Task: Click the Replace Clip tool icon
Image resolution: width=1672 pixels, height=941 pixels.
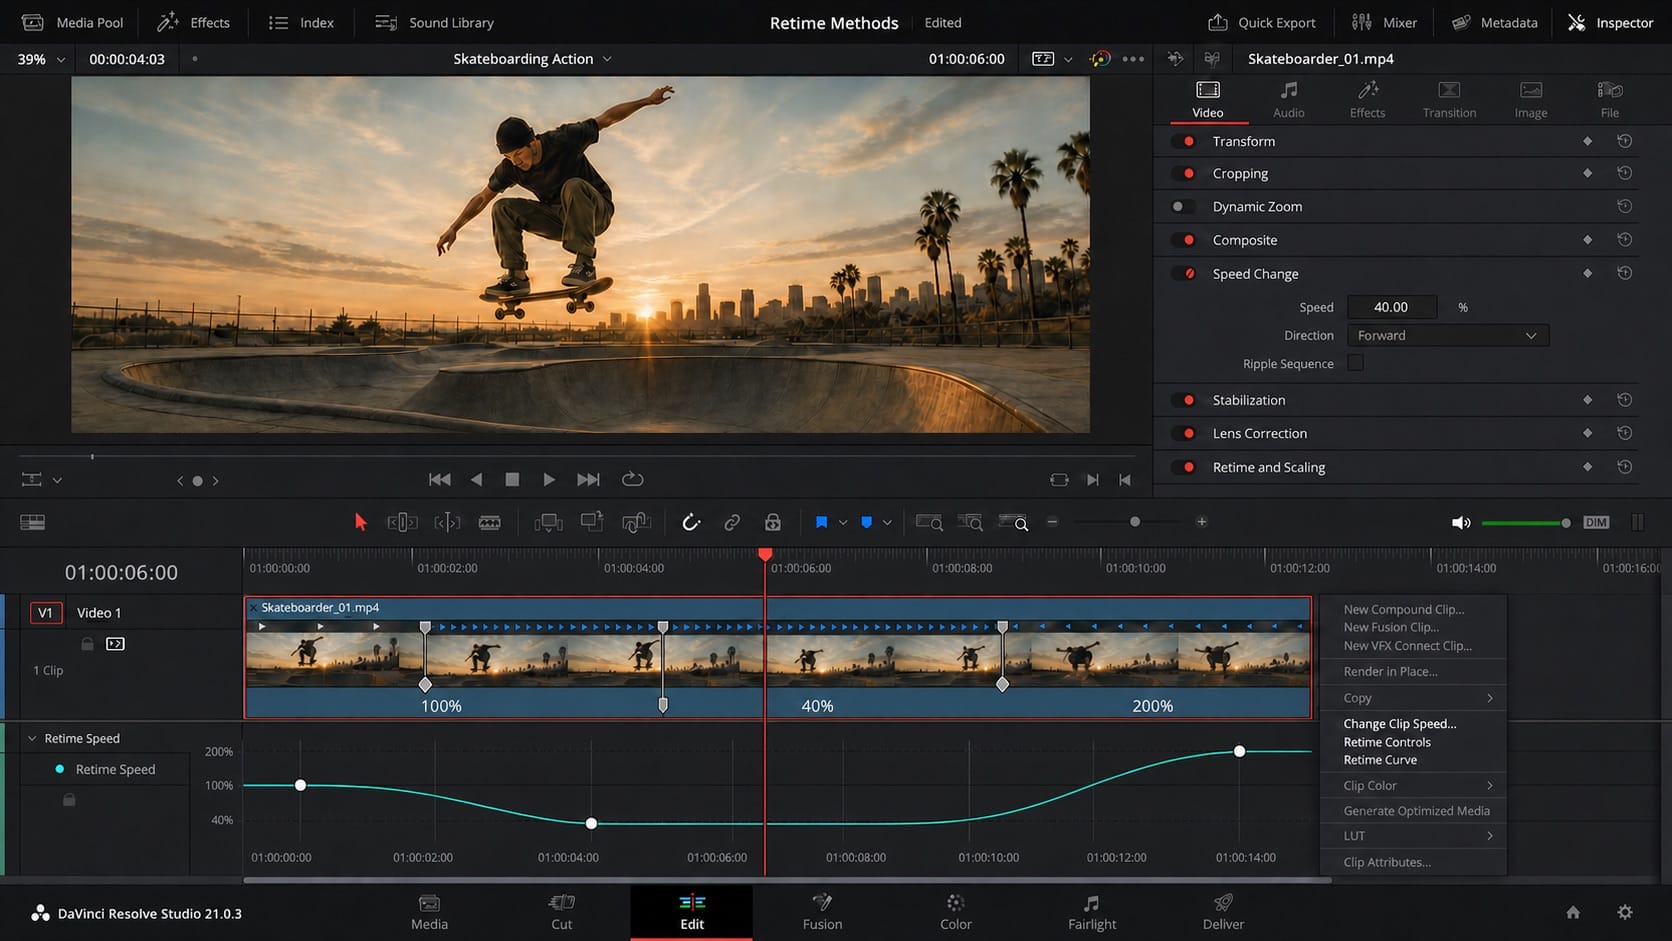Action: pos(636,522)
